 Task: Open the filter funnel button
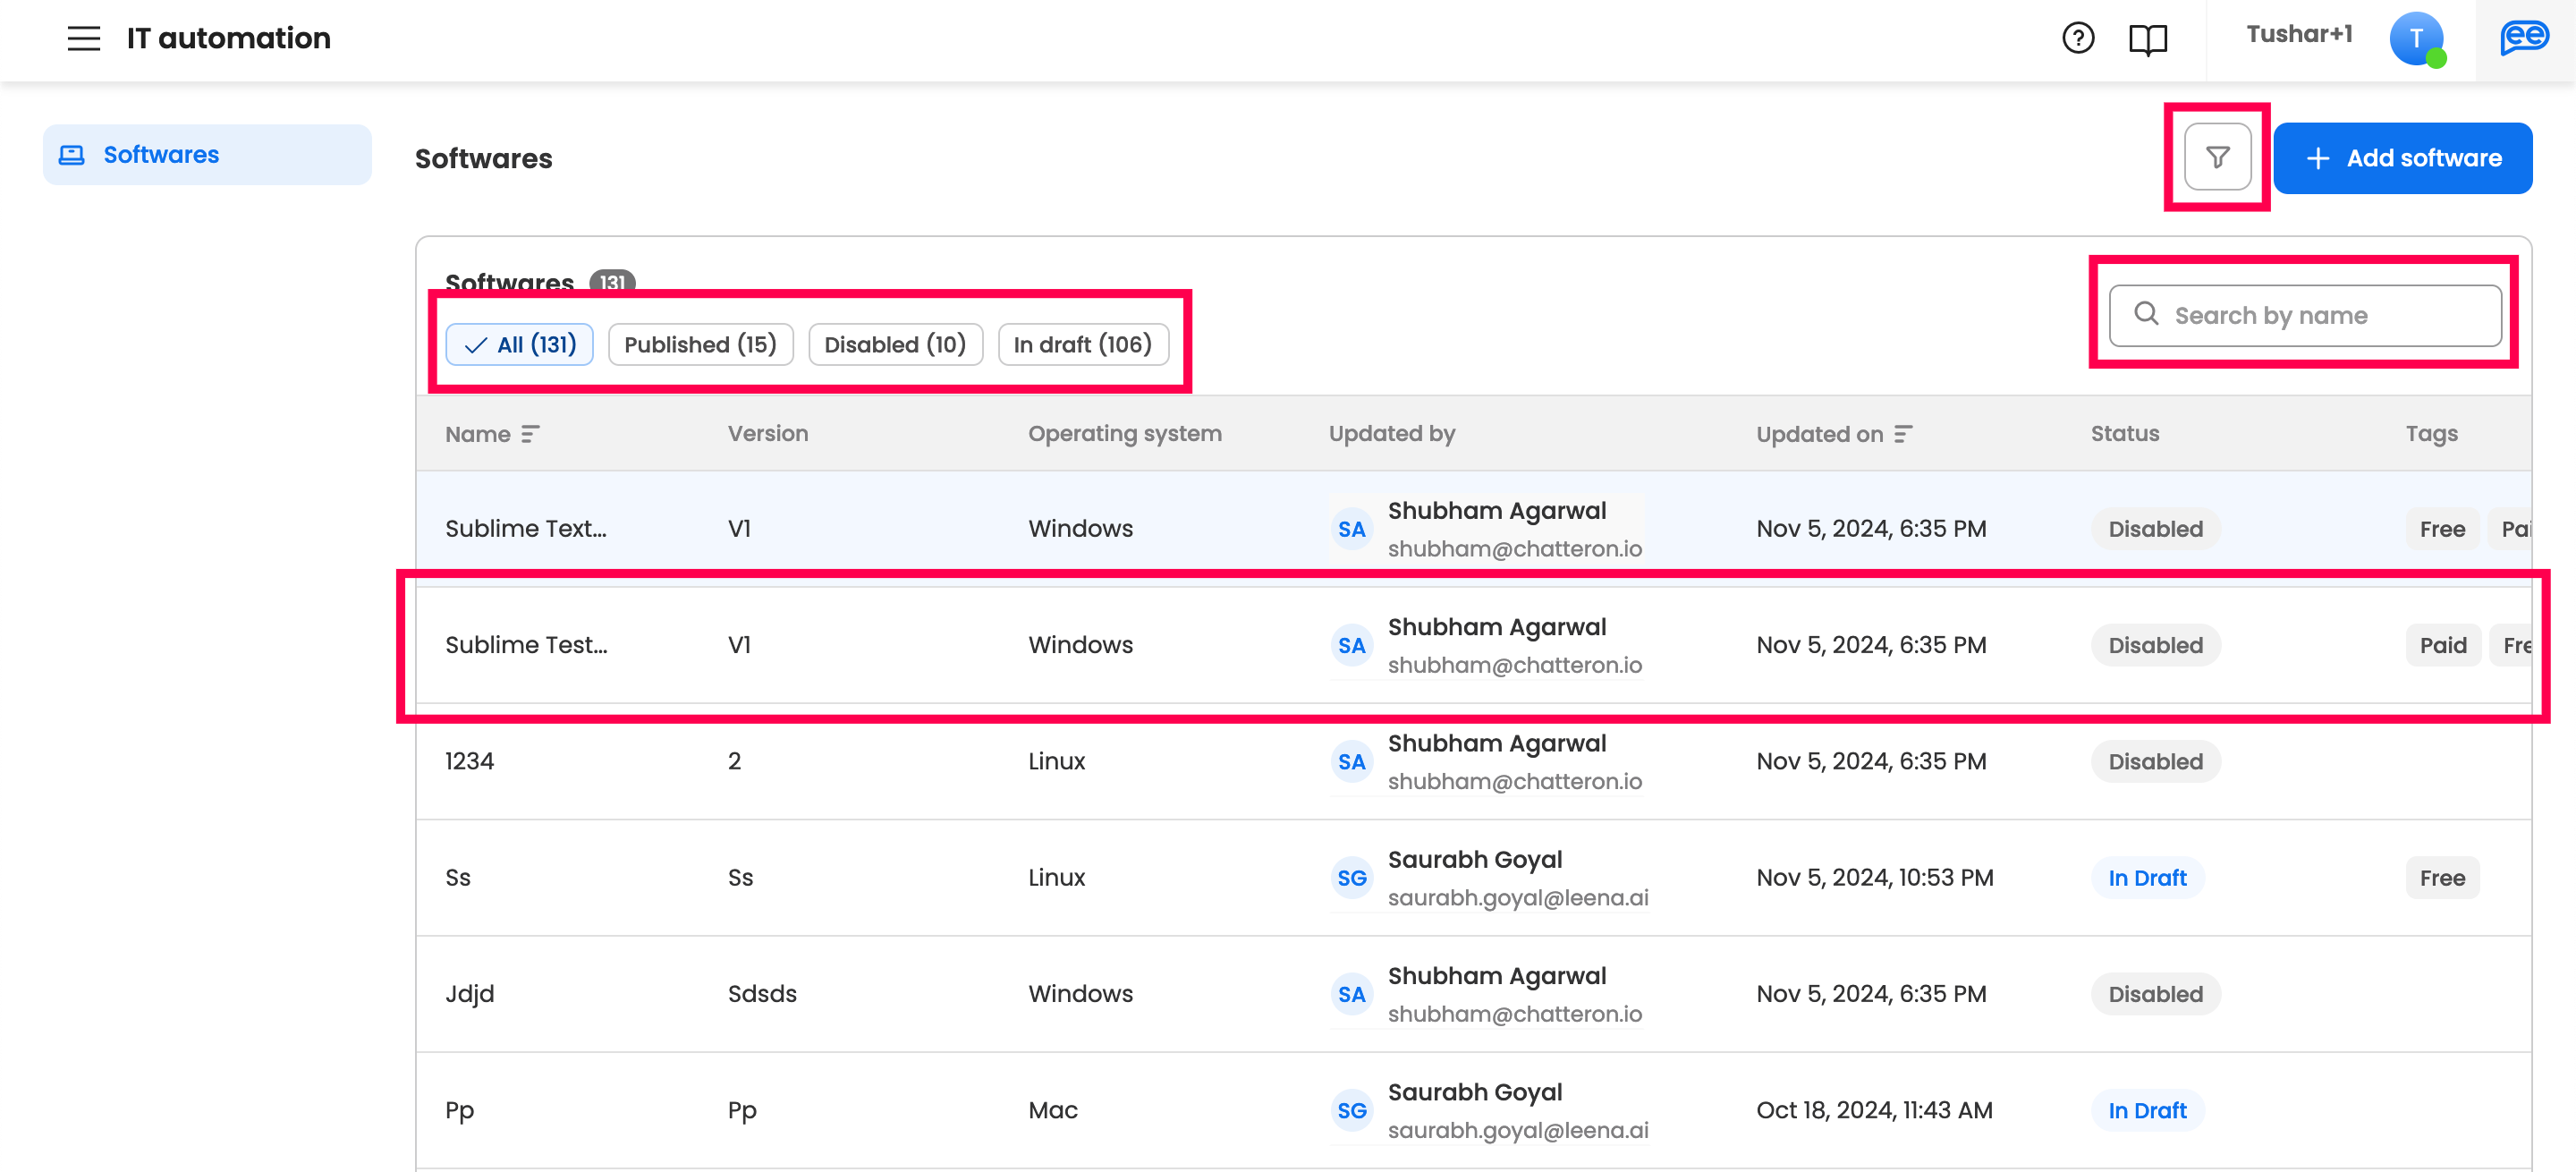[x=2216, y=157]
